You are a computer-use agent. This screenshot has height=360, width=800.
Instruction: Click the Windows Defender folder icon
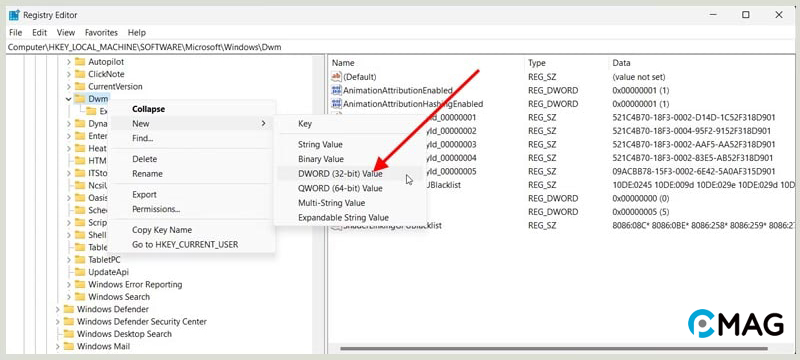click(68, 309)
